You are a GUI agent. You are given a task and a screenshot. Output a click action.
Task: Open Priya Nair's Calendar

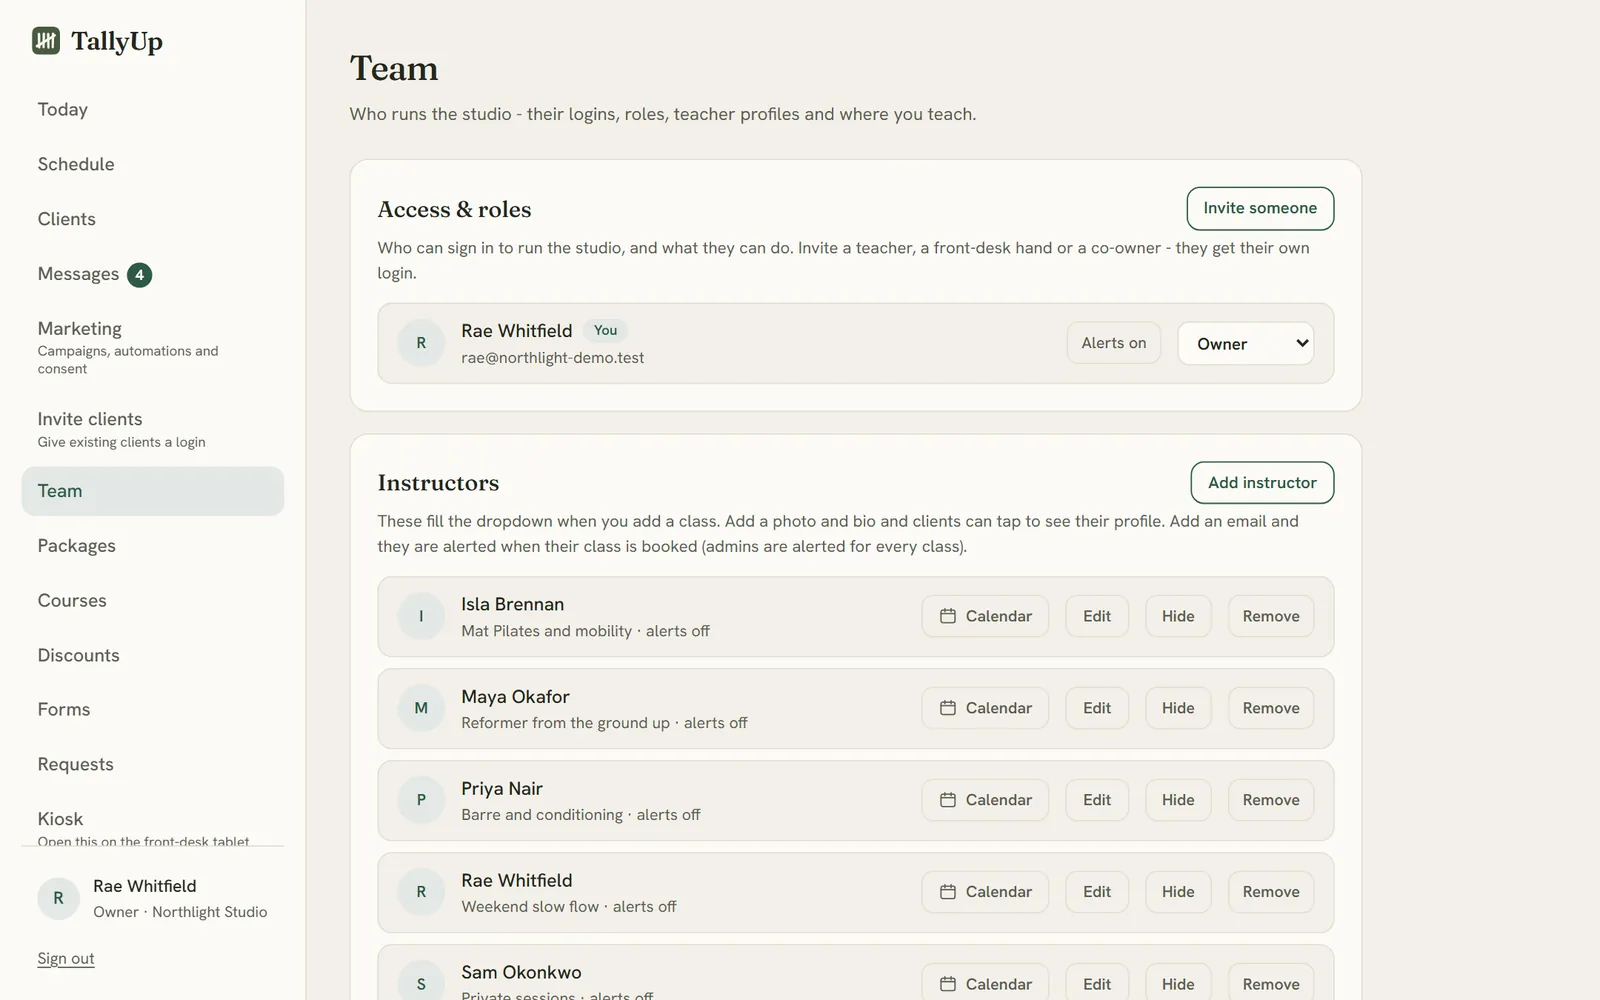coord(985,800)
